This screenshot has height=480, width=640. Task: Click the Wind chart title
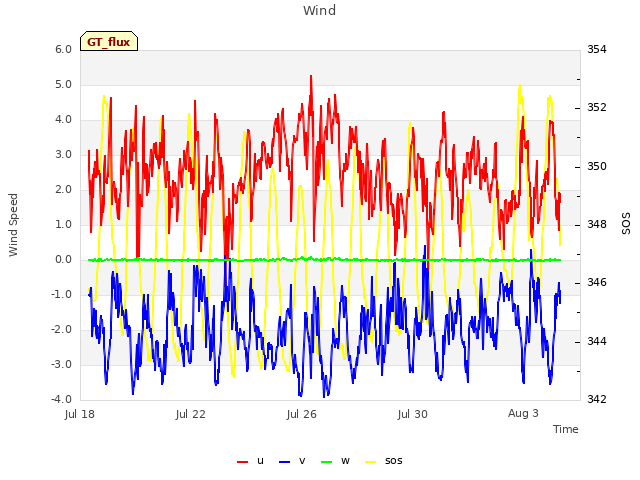320,10
